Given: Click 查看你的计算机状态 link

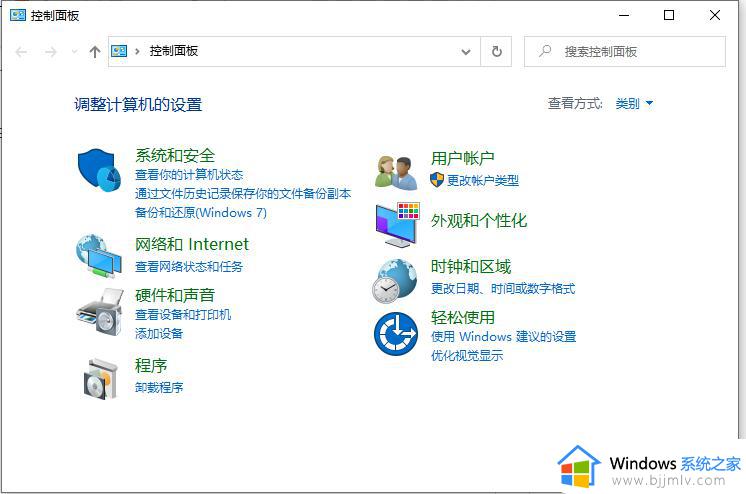Looking at the screenshot, I should 189,175.
